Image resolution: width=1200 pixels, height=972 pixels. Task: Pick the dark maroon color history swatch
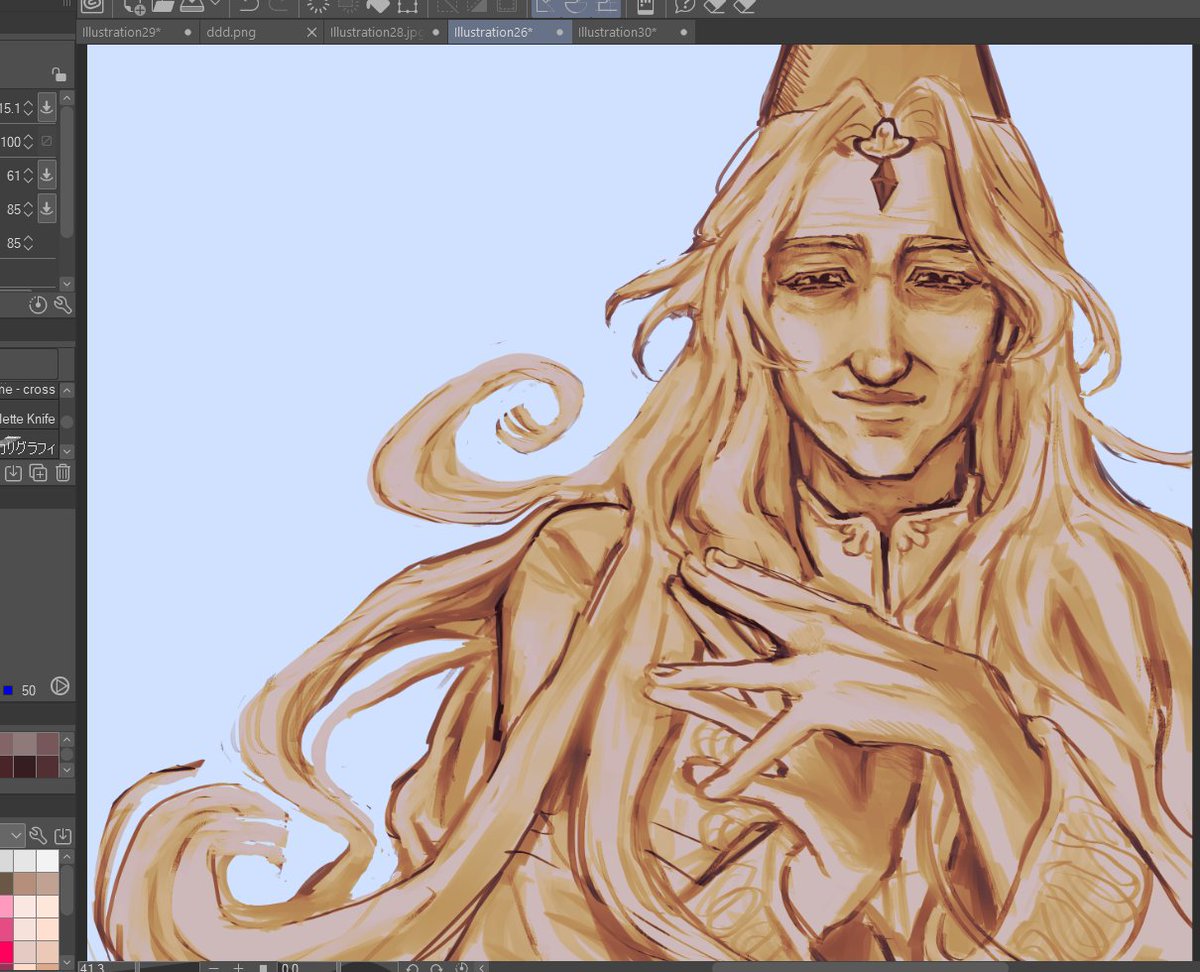pyautogui.click(x=25, y=766)
